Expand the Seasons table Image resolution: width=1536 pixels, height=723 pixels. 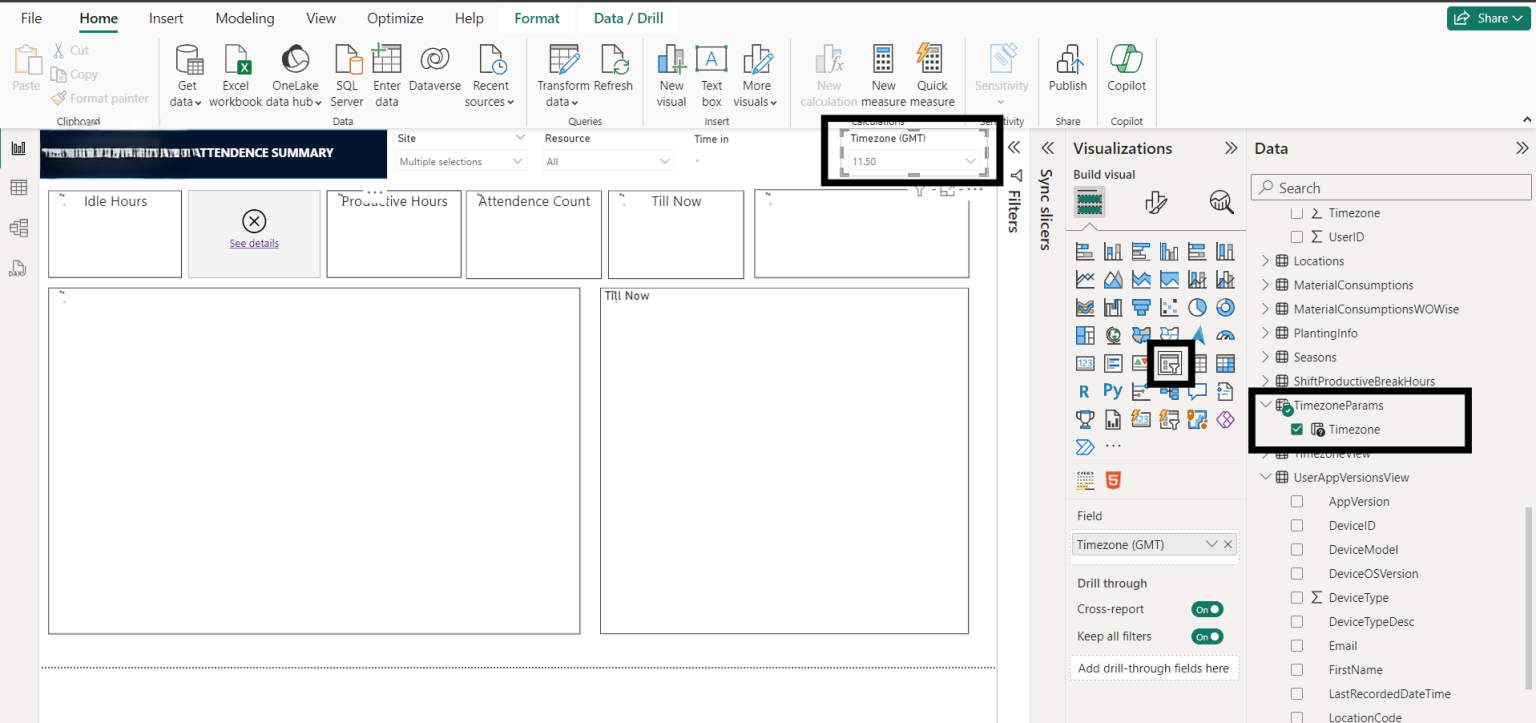tap(1264, 356)
